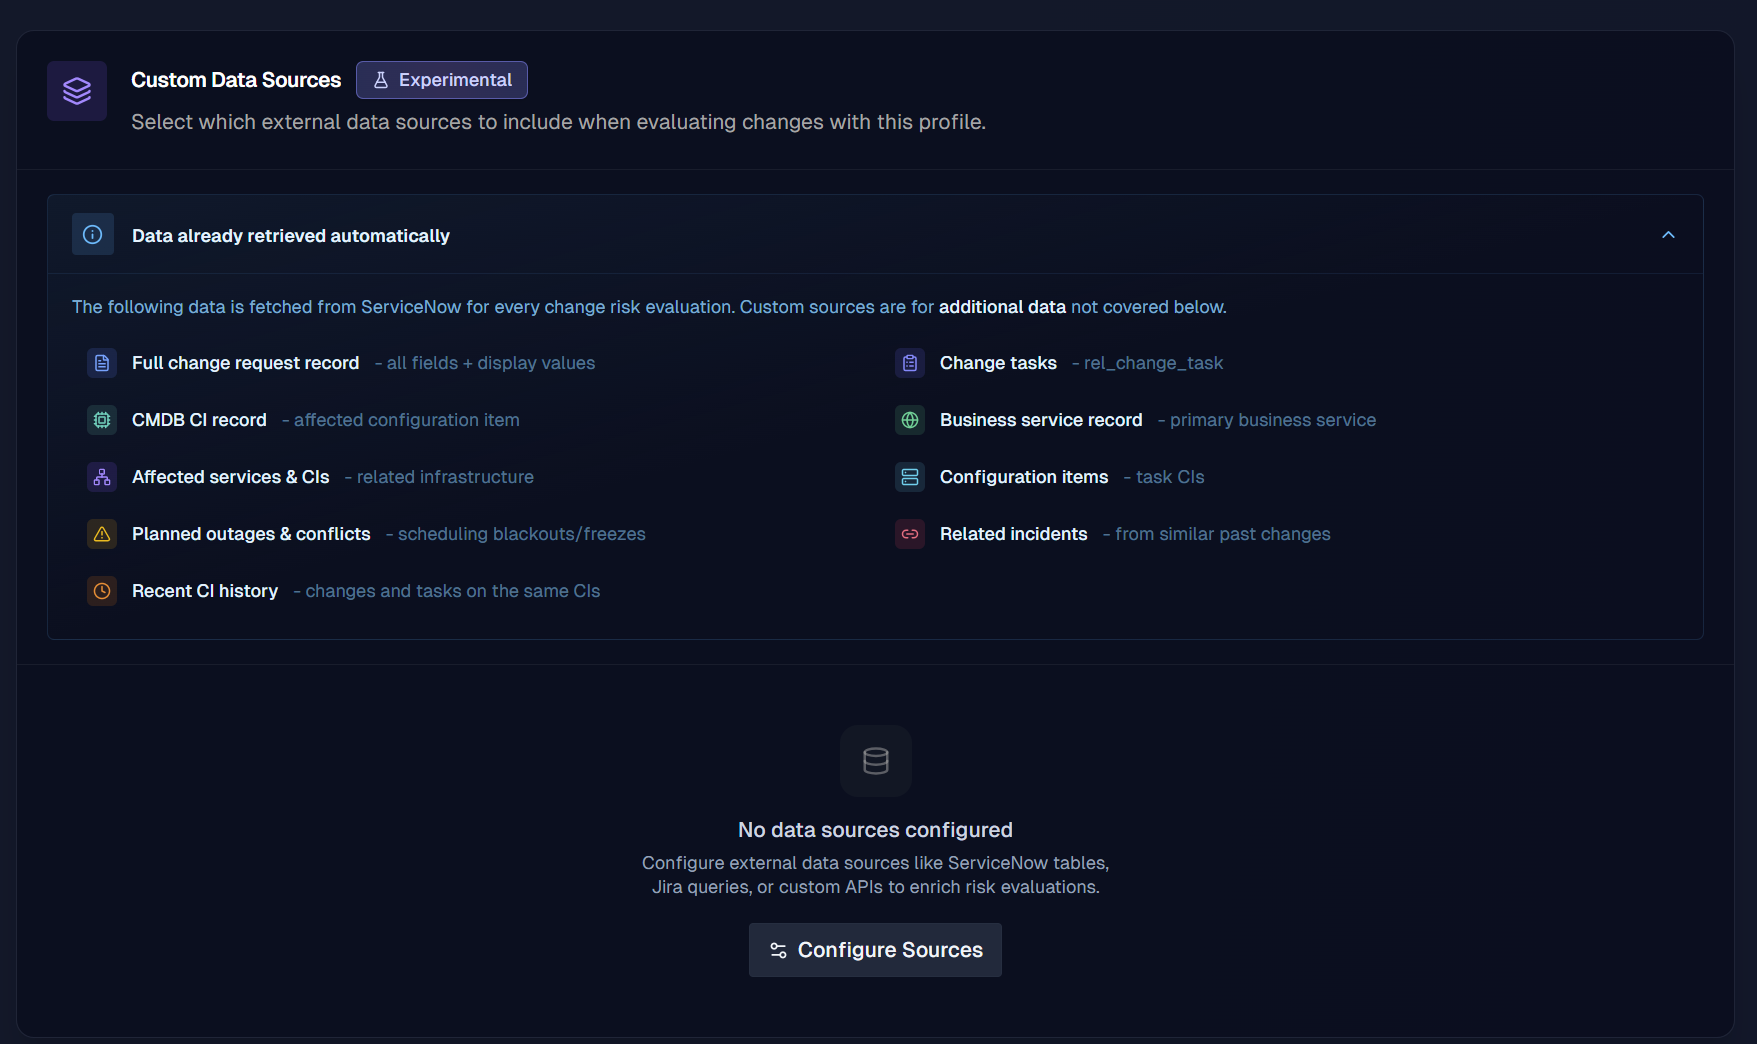Click the Configure Sources button
The height and width of the screenshot is (1044, 1757).
pyautogui.click(x=875, y=949)
